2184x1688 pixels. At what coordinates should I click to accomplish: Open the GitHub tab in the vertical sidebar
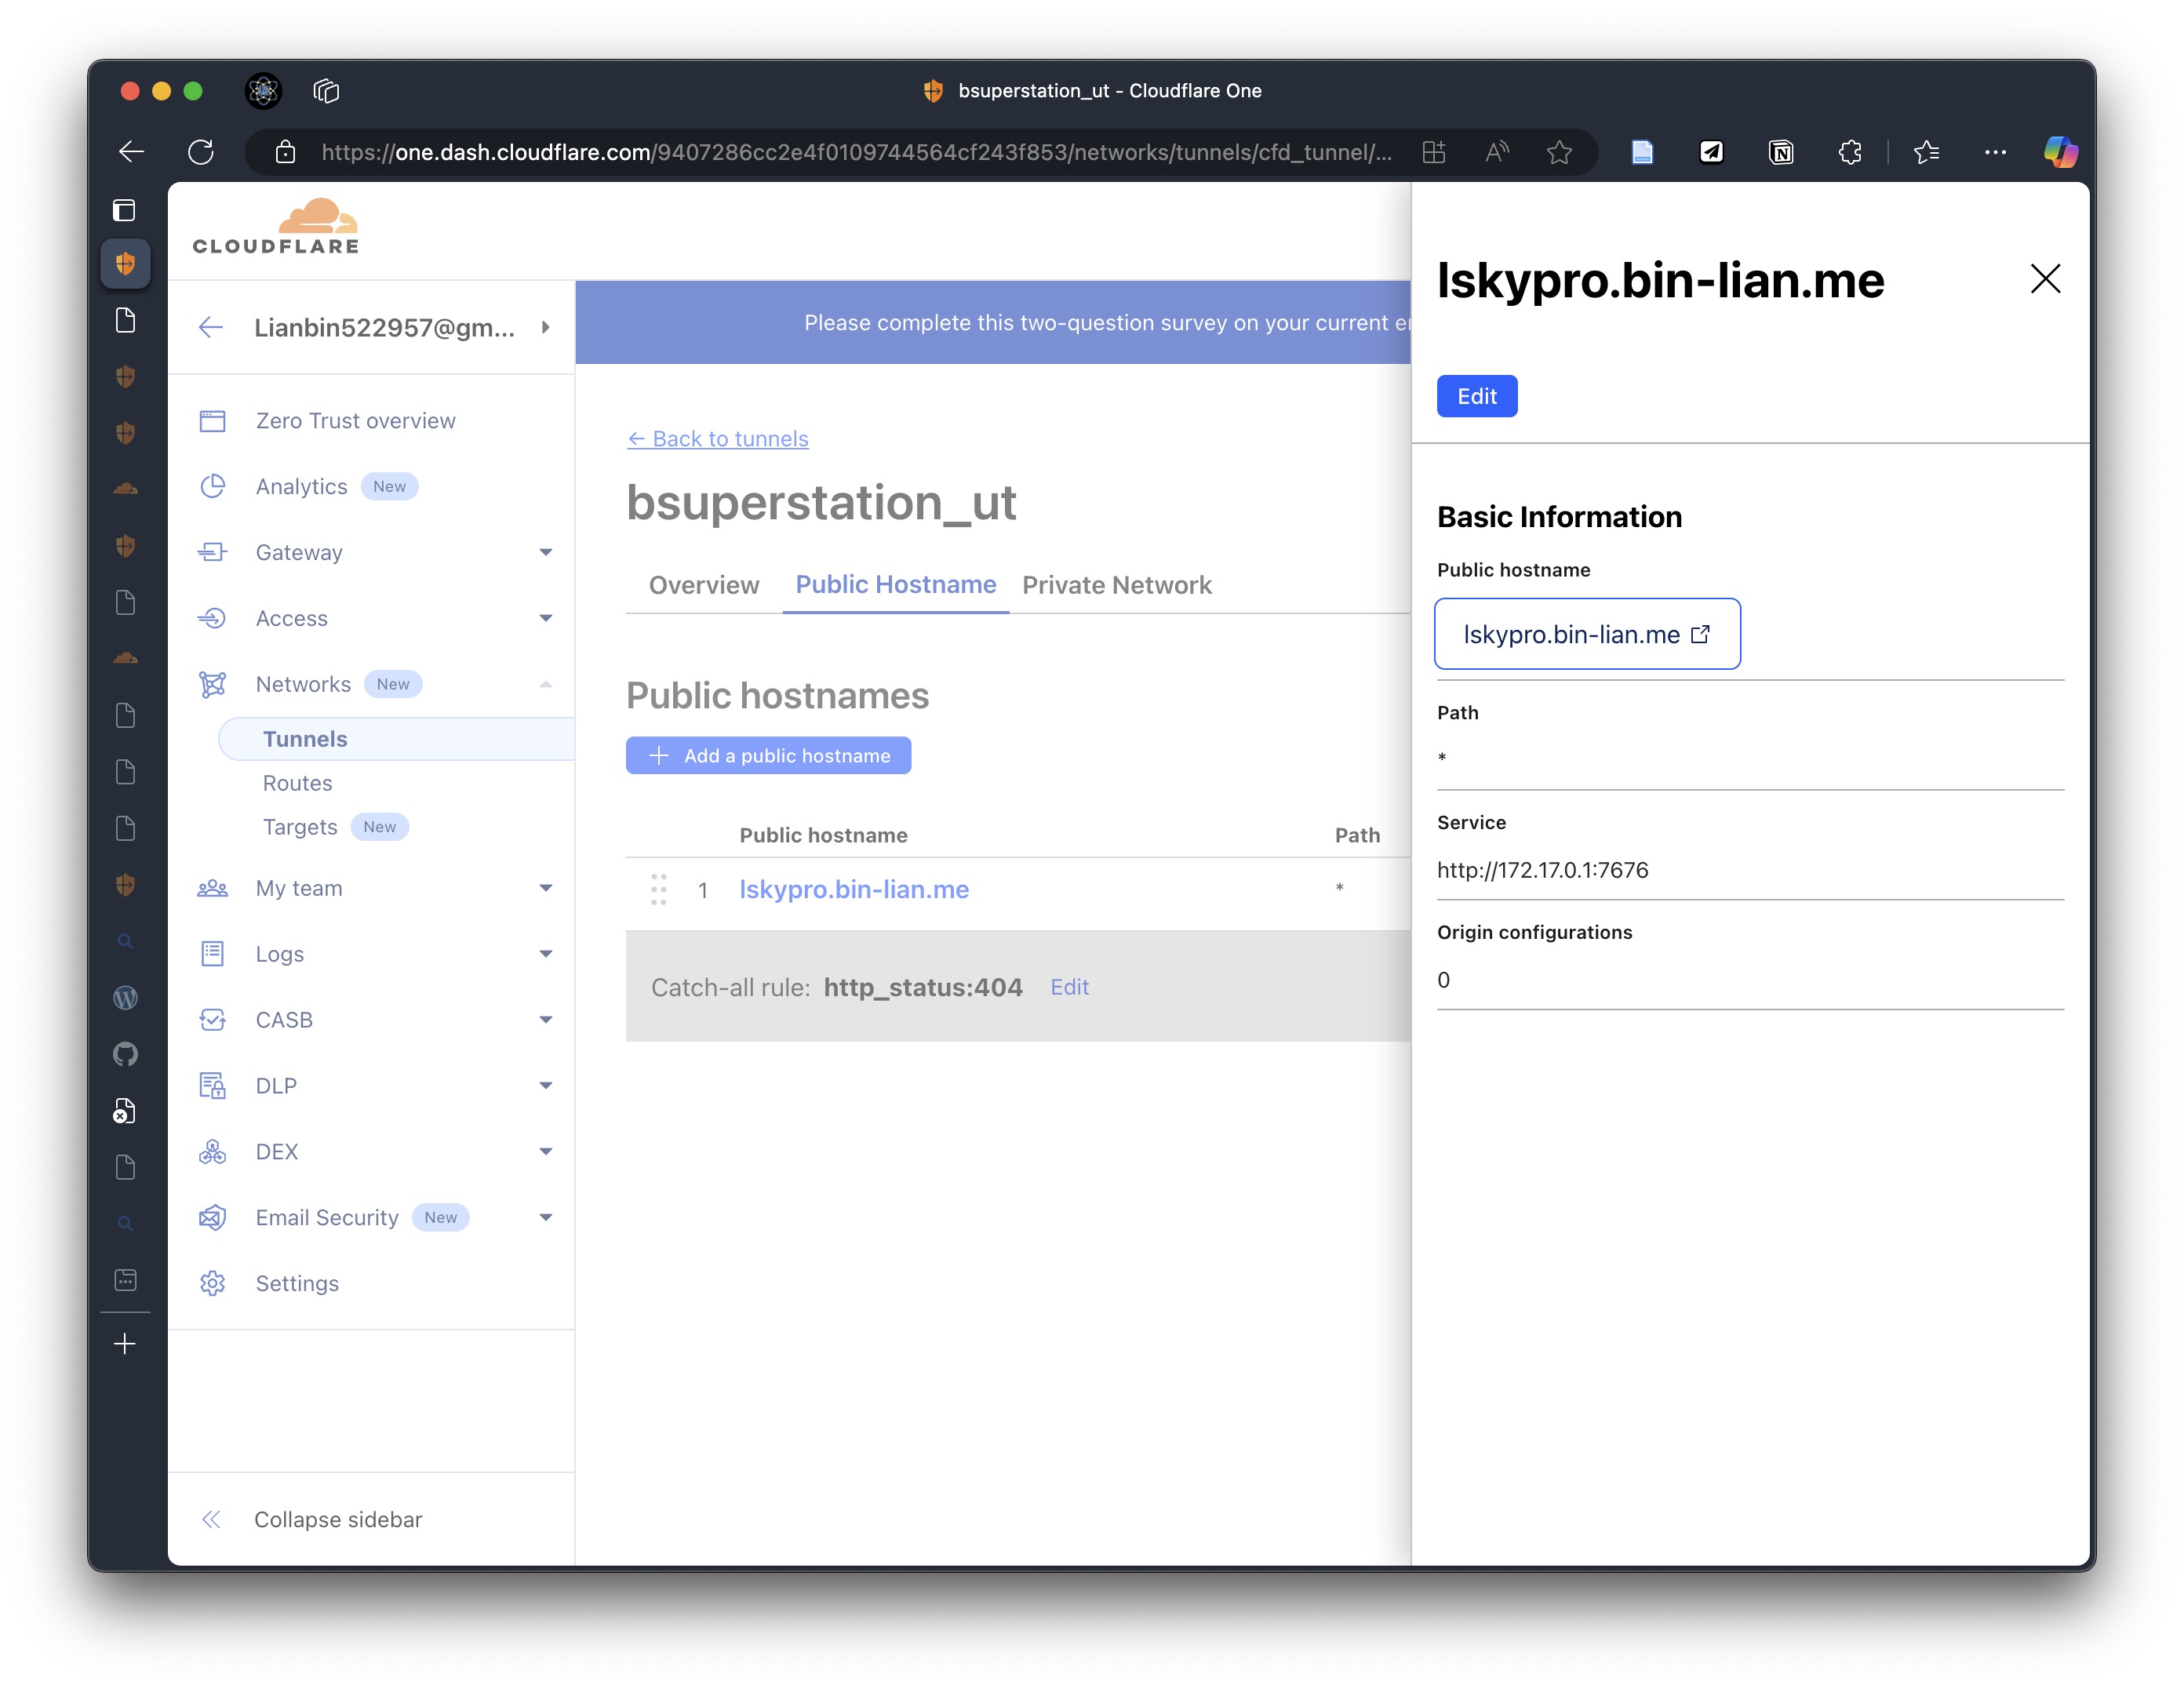pyautogui.click(x=125, y=1054)
